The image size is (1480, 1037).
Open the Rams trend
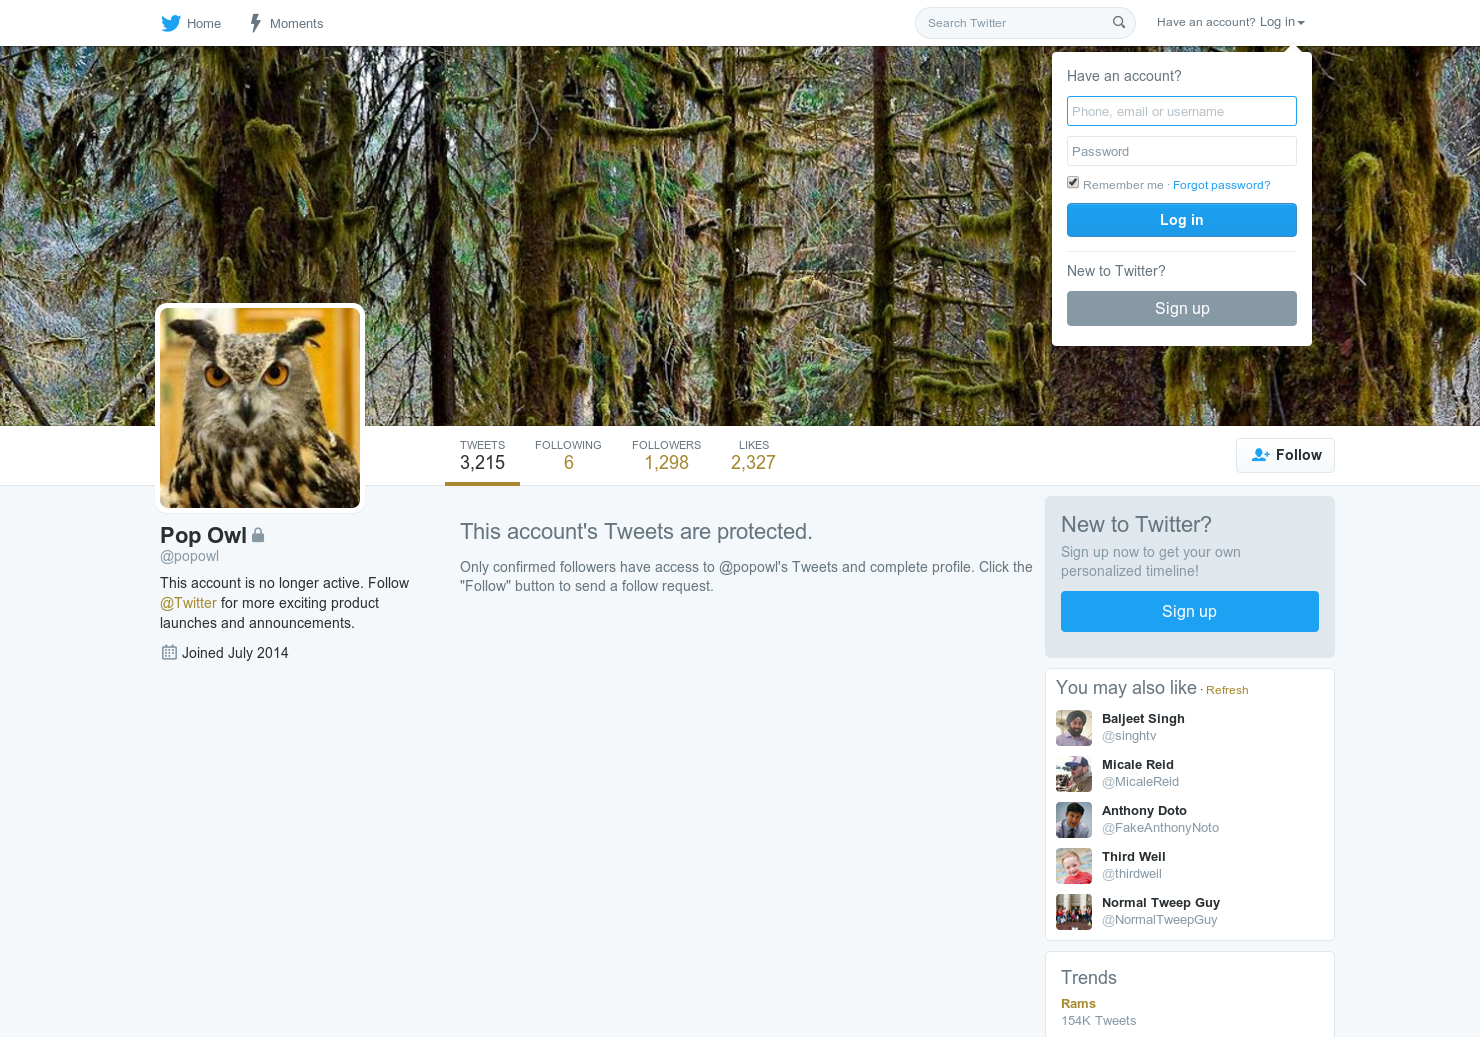tap(1078, 1003)
